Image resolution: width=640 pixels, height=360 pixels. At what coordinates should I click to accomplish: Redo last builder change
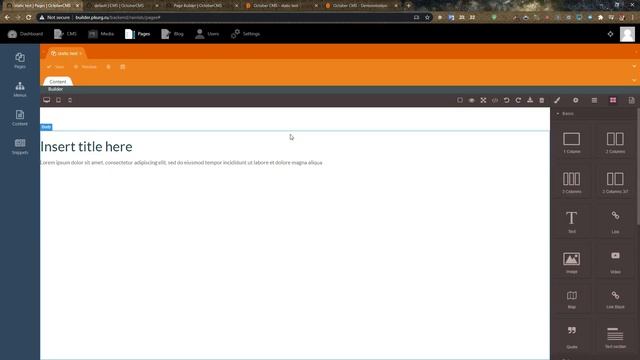[518, 100]
